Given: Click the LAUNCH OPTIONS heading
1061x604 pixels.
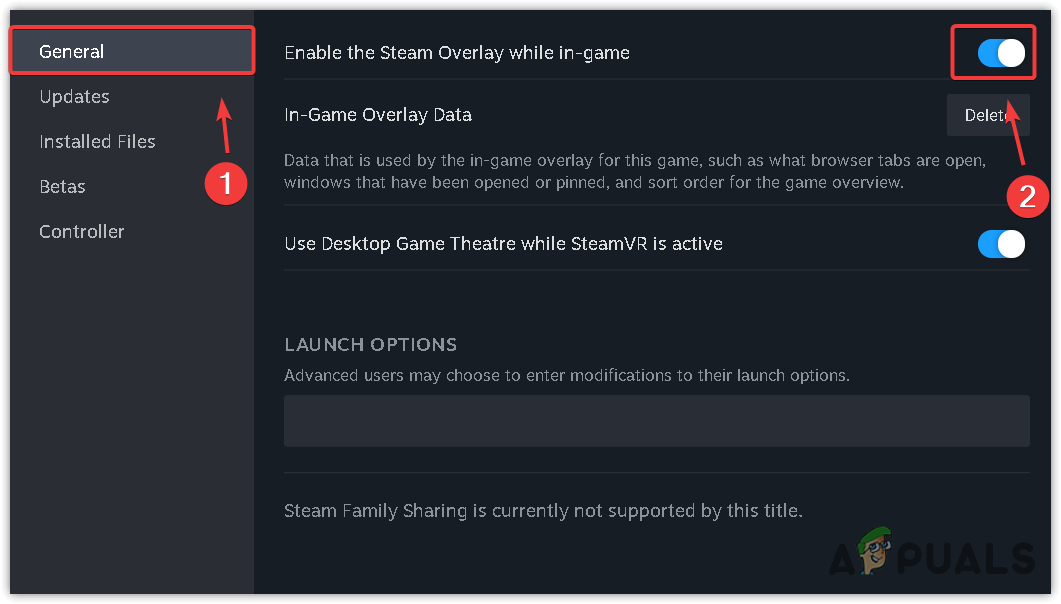Looking at the screenshot, I should coord(370,345).
